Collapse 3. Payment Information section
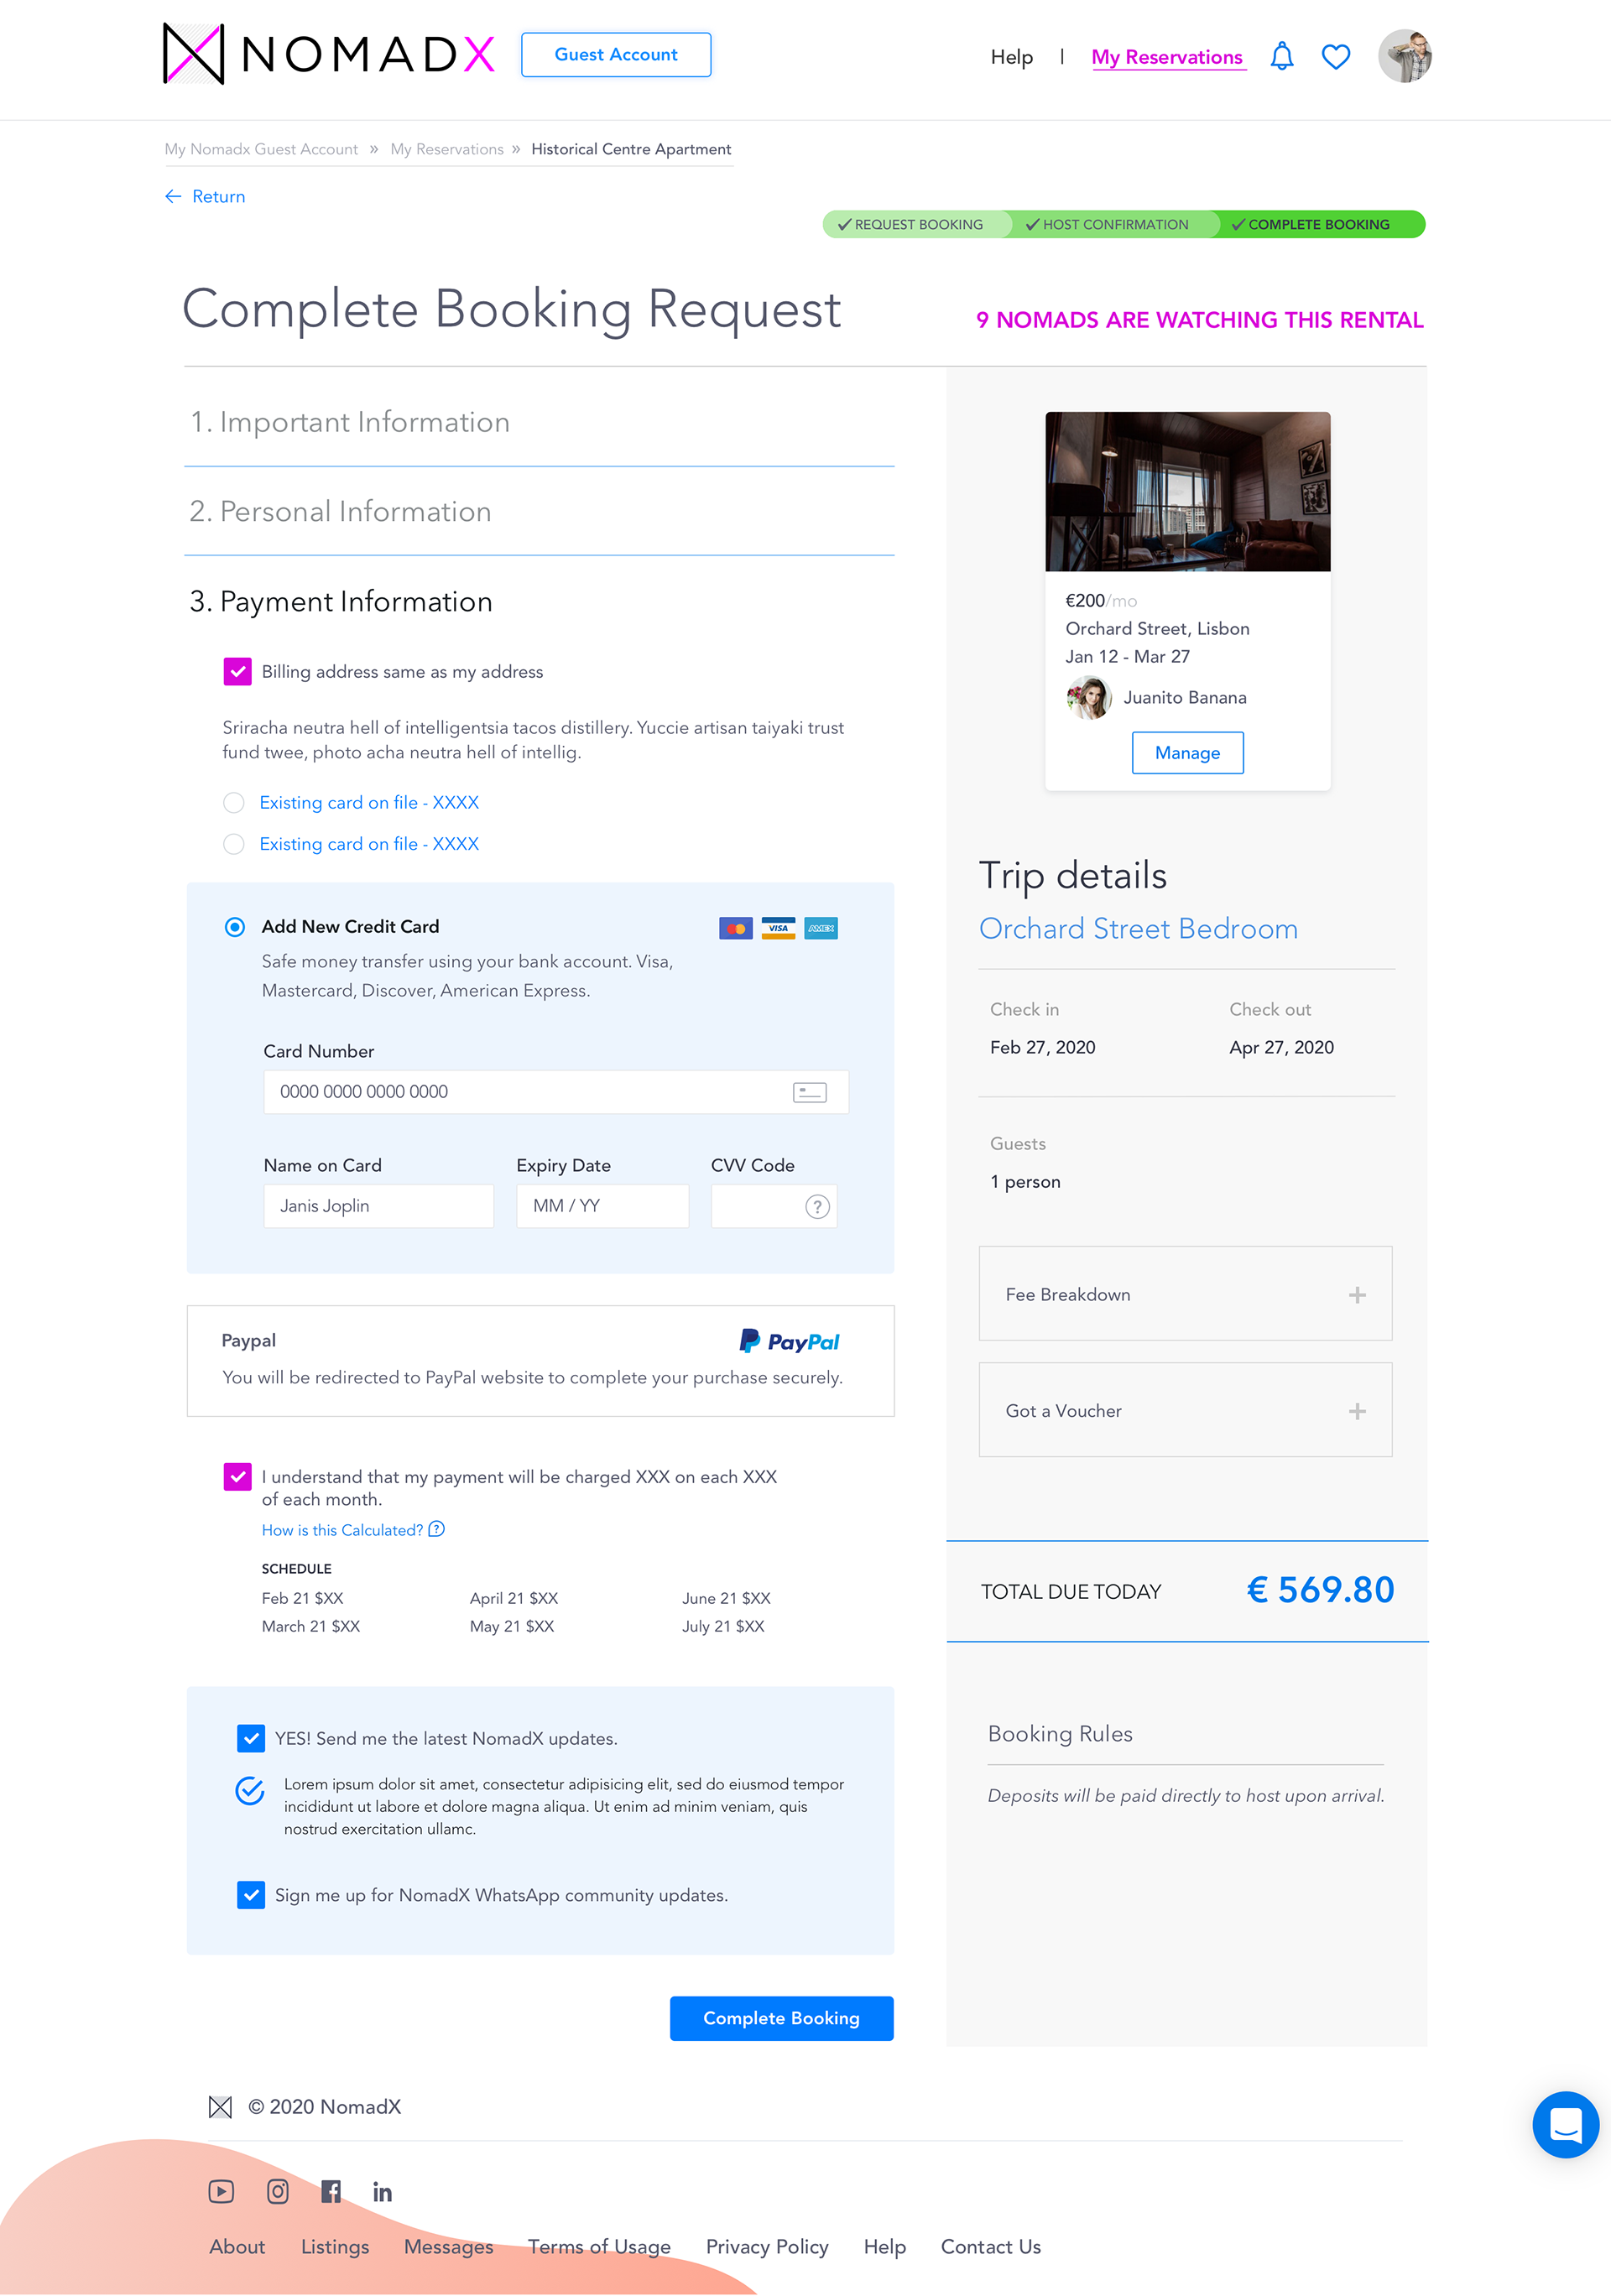This screenshot has width=1611, height=2296. point(341,601)
